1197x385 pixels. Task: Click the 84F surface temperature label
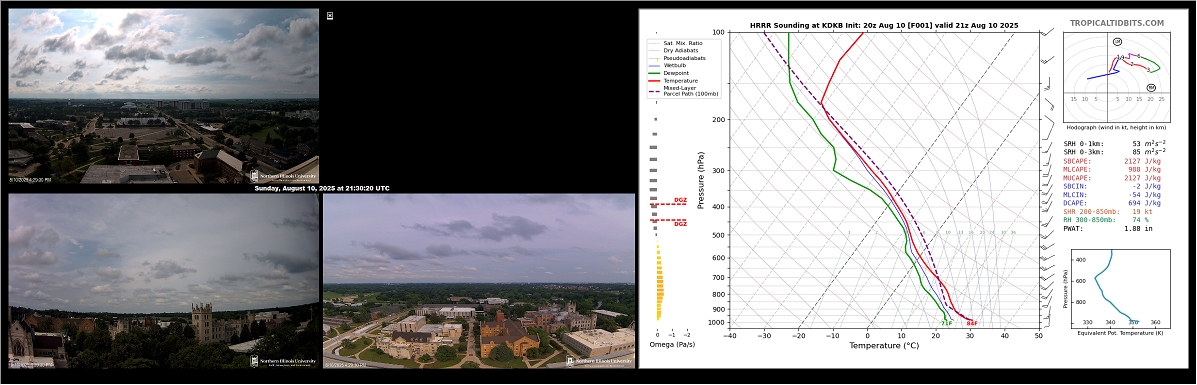[x=972, y=323]
